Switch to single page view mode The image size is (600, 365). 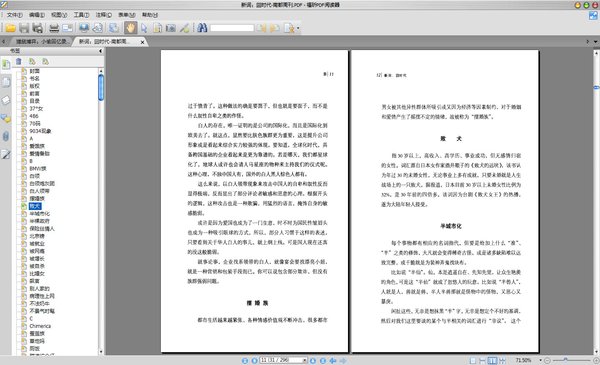[473, 360]
